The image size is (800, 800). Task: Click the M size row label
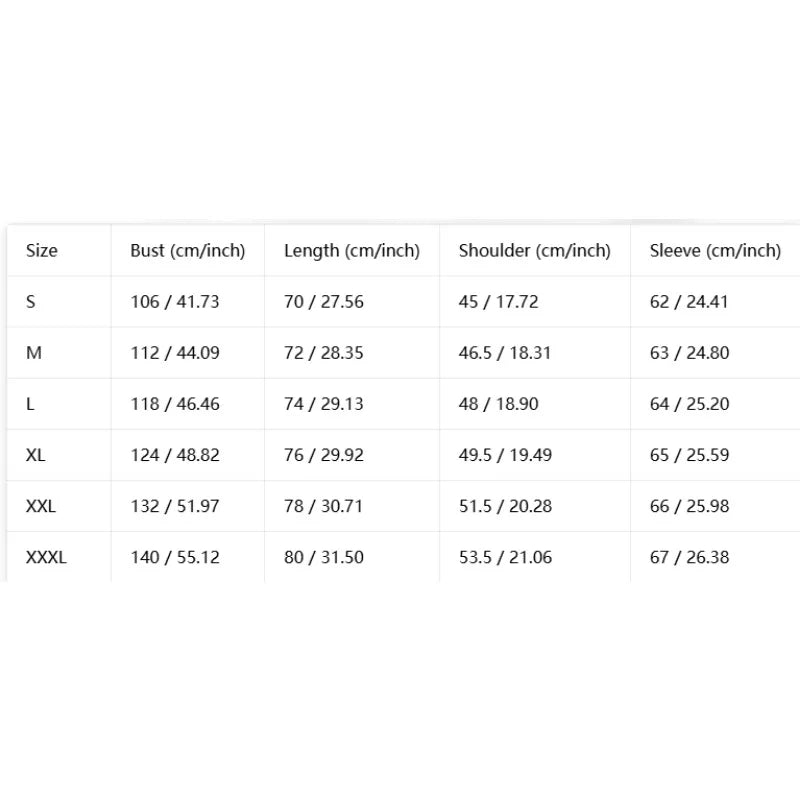pos(34,353)
